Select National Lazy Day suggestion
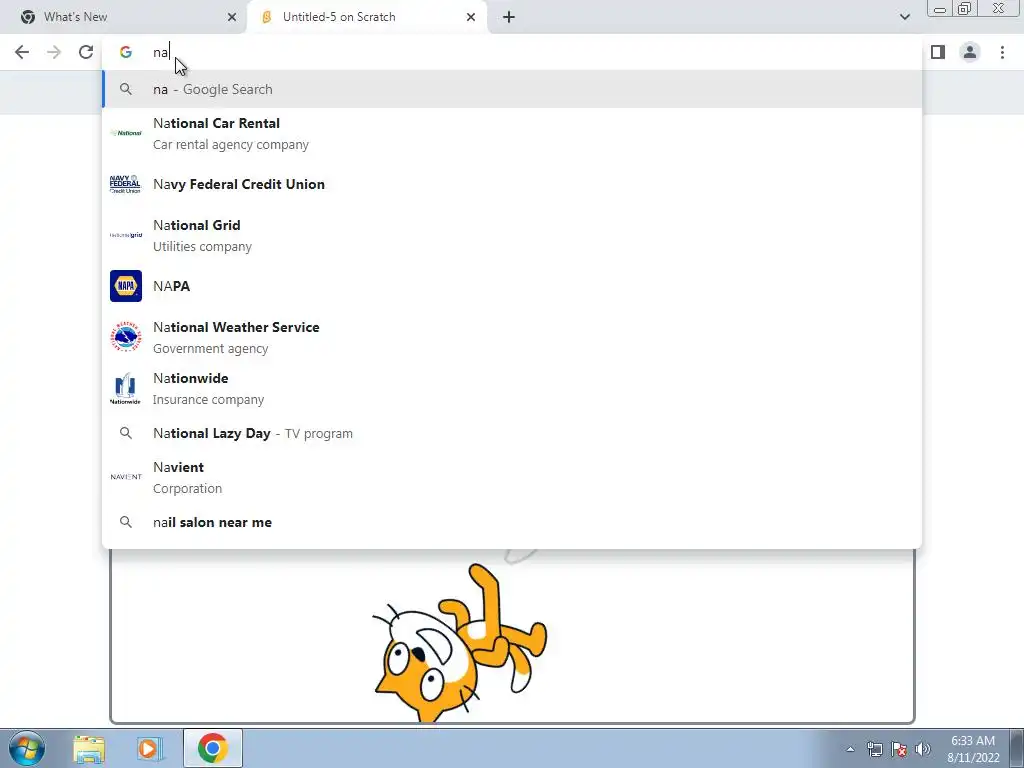 tap(512, 433)
